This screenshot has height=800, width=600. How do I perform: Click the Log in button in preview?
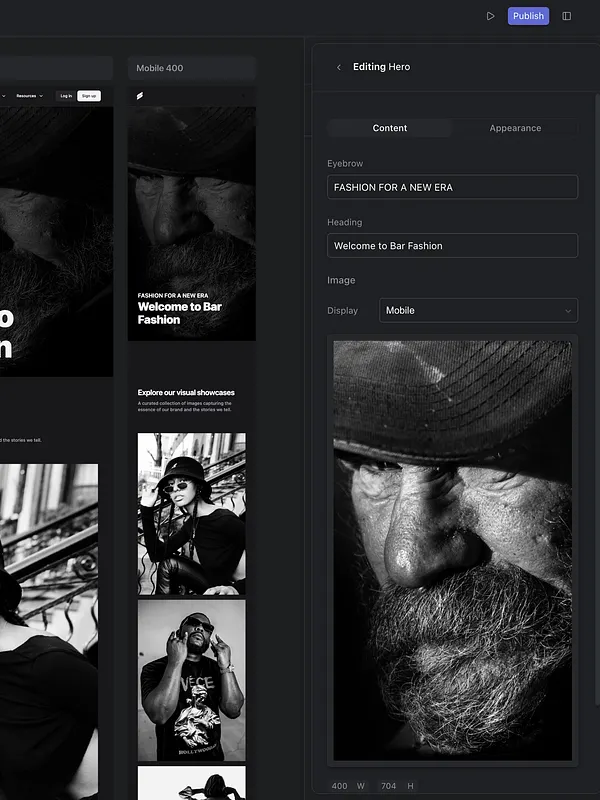(66, 96)
